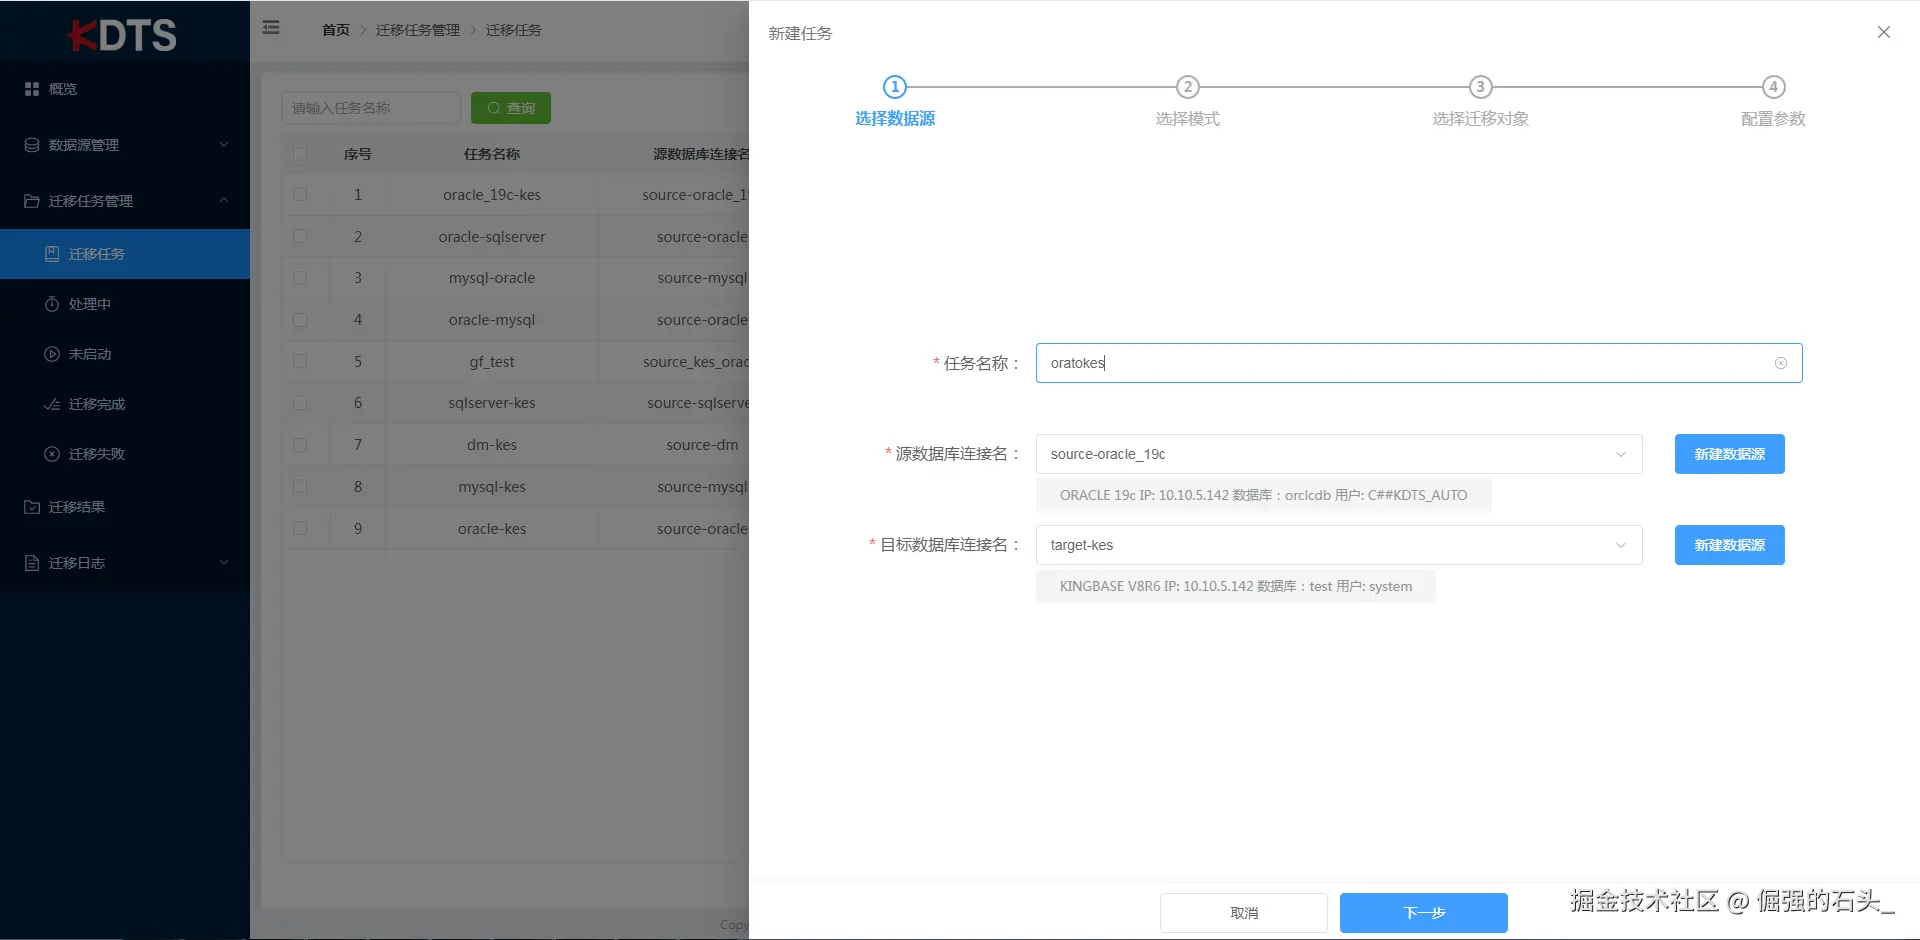The height and width of the screenshot is (940, 1920).
Task: Clear the 任务名称 field with the clear icon
Action: point(1781,363)
